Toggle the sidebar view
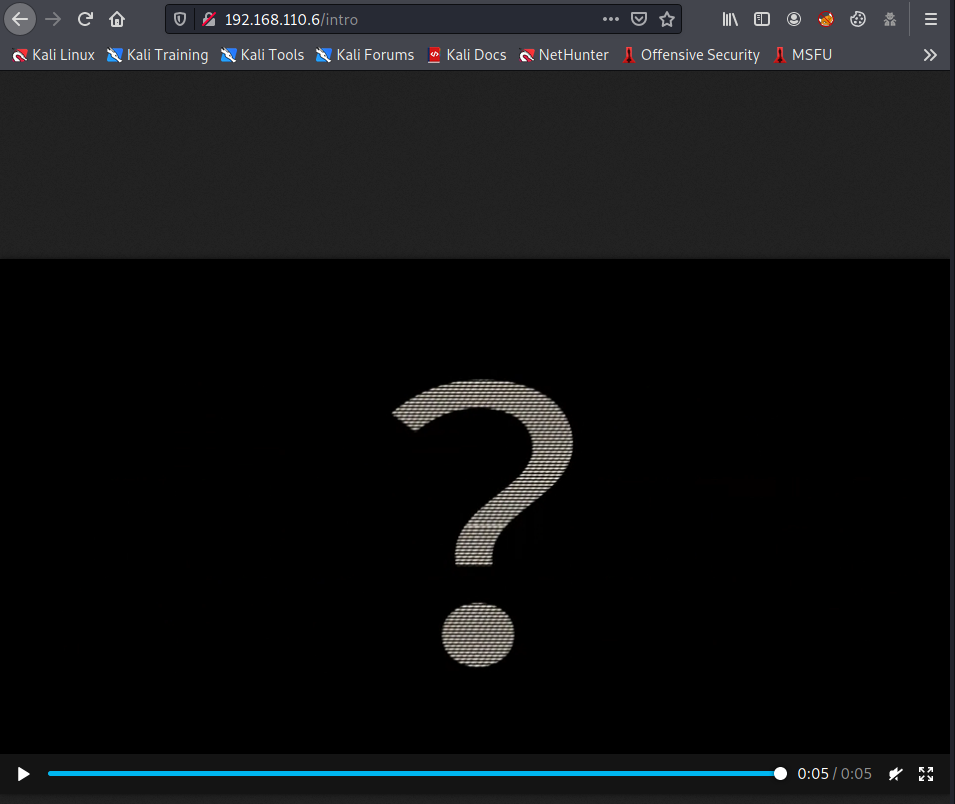 click(762, 19)
